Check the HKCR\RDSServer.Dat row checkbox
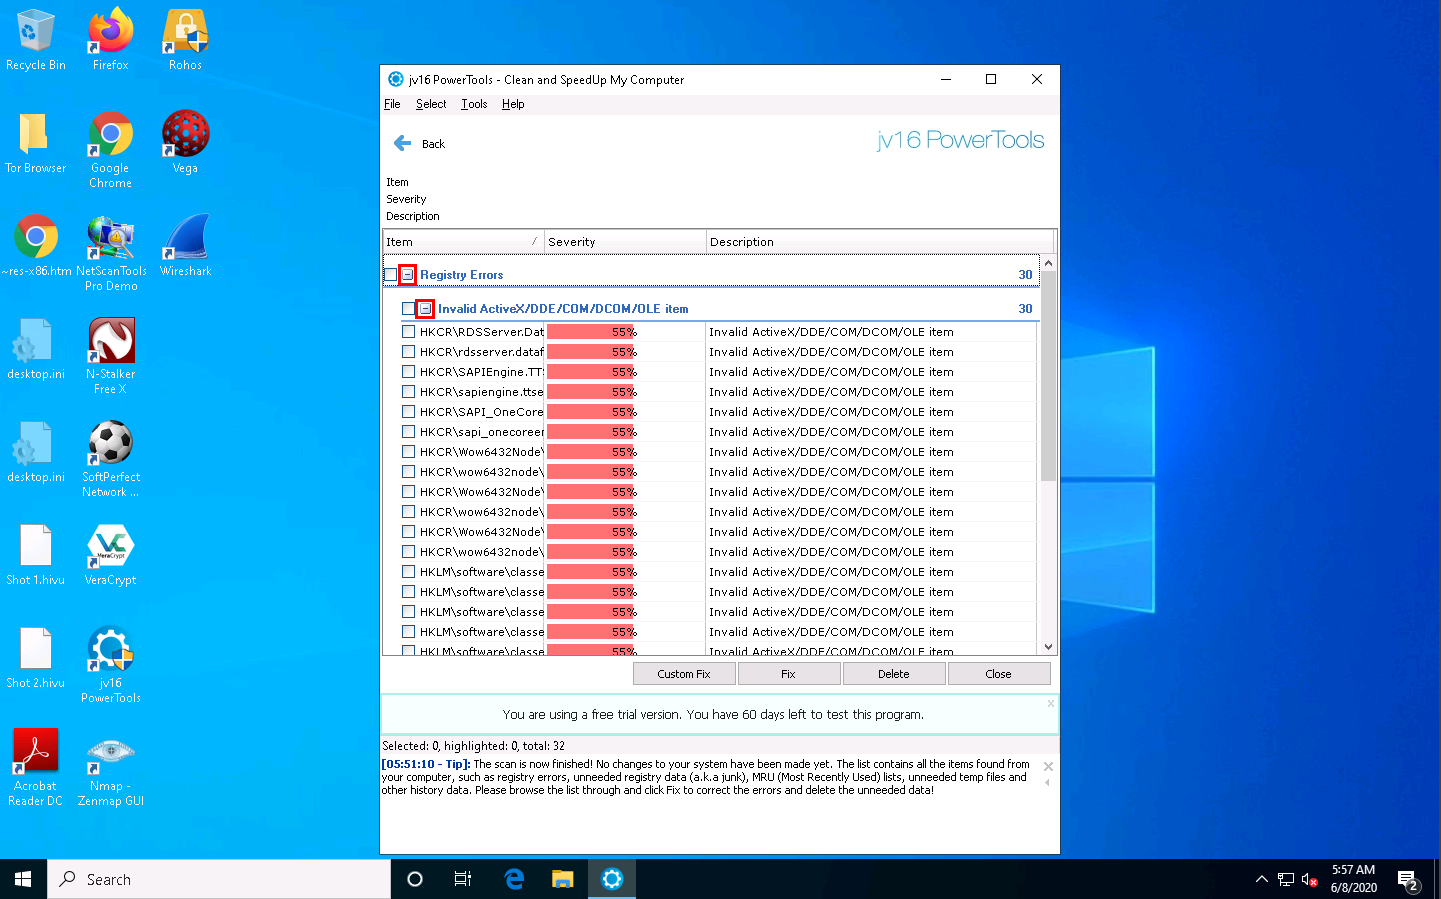This screenshot has height=899, width=1441. click(x=408, y=331)
